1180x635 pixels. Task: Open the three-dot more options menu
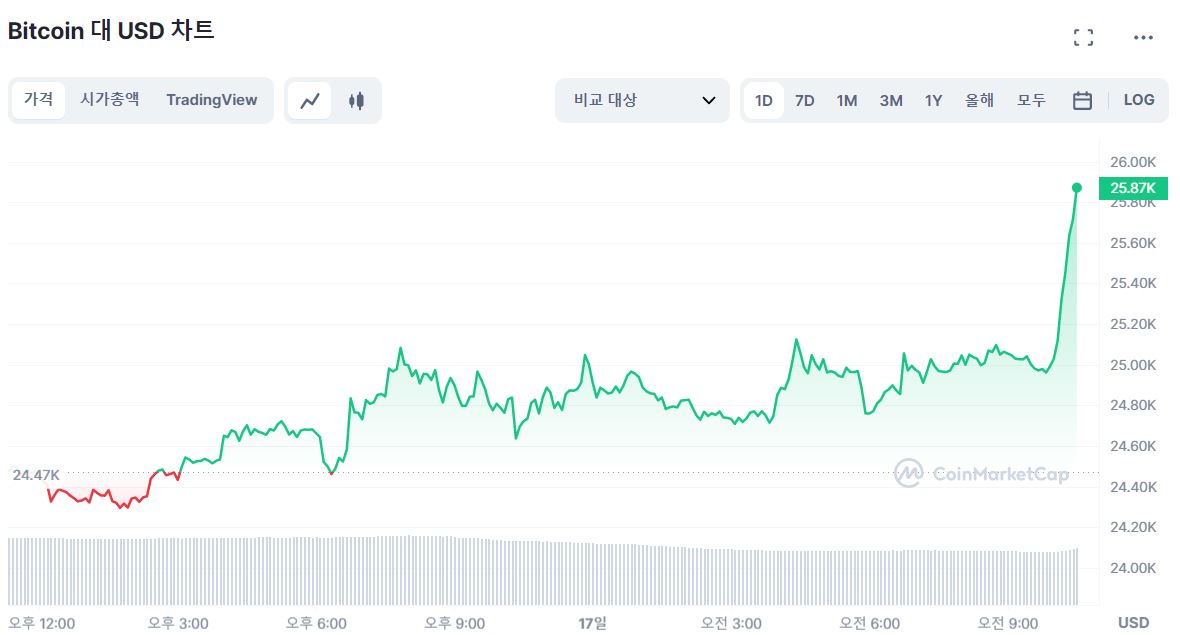pos(1143,38)
